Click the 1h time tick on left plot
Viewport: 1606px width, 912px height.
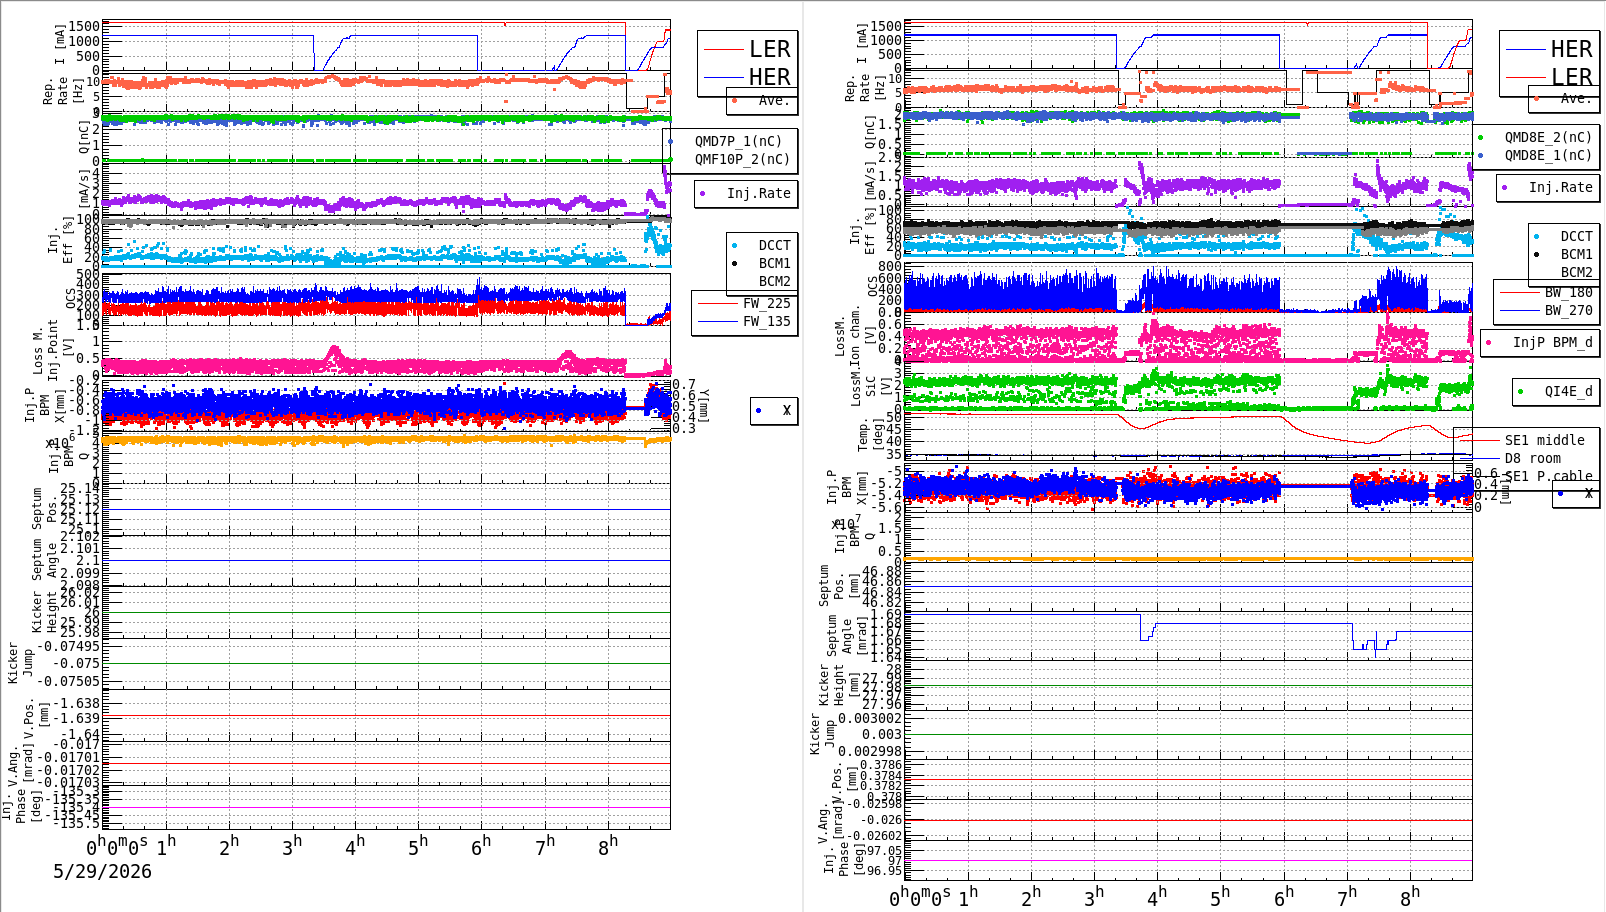[166, 845]
